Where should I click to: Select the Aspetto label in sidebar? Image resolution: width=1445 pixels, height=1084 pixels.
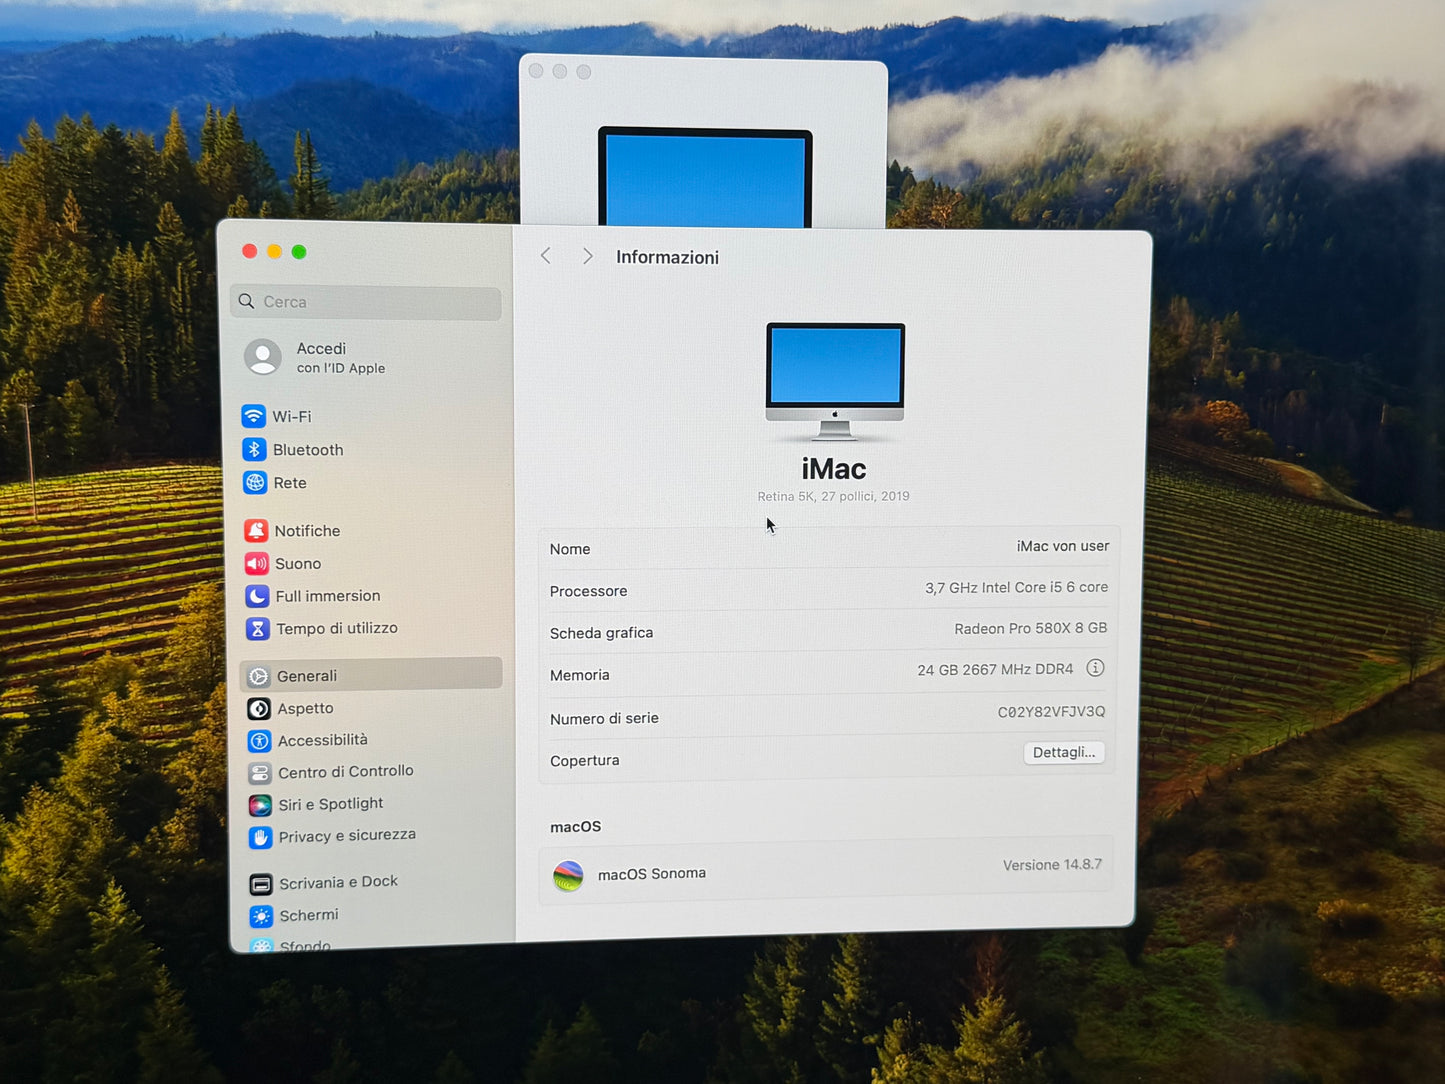click(x=305, y=708)
